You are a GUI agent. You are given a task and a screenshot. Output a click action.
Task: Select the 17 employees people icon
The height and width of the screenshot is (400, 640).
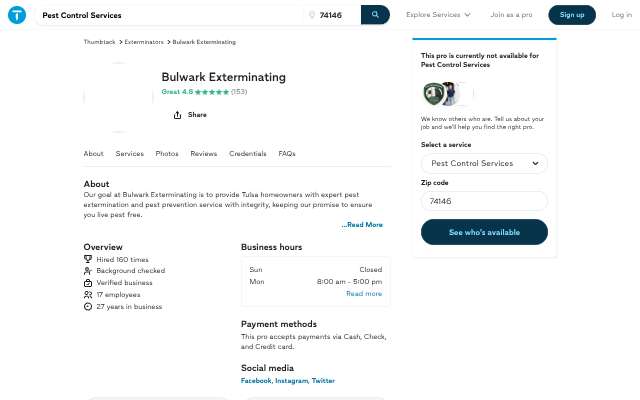88,294
